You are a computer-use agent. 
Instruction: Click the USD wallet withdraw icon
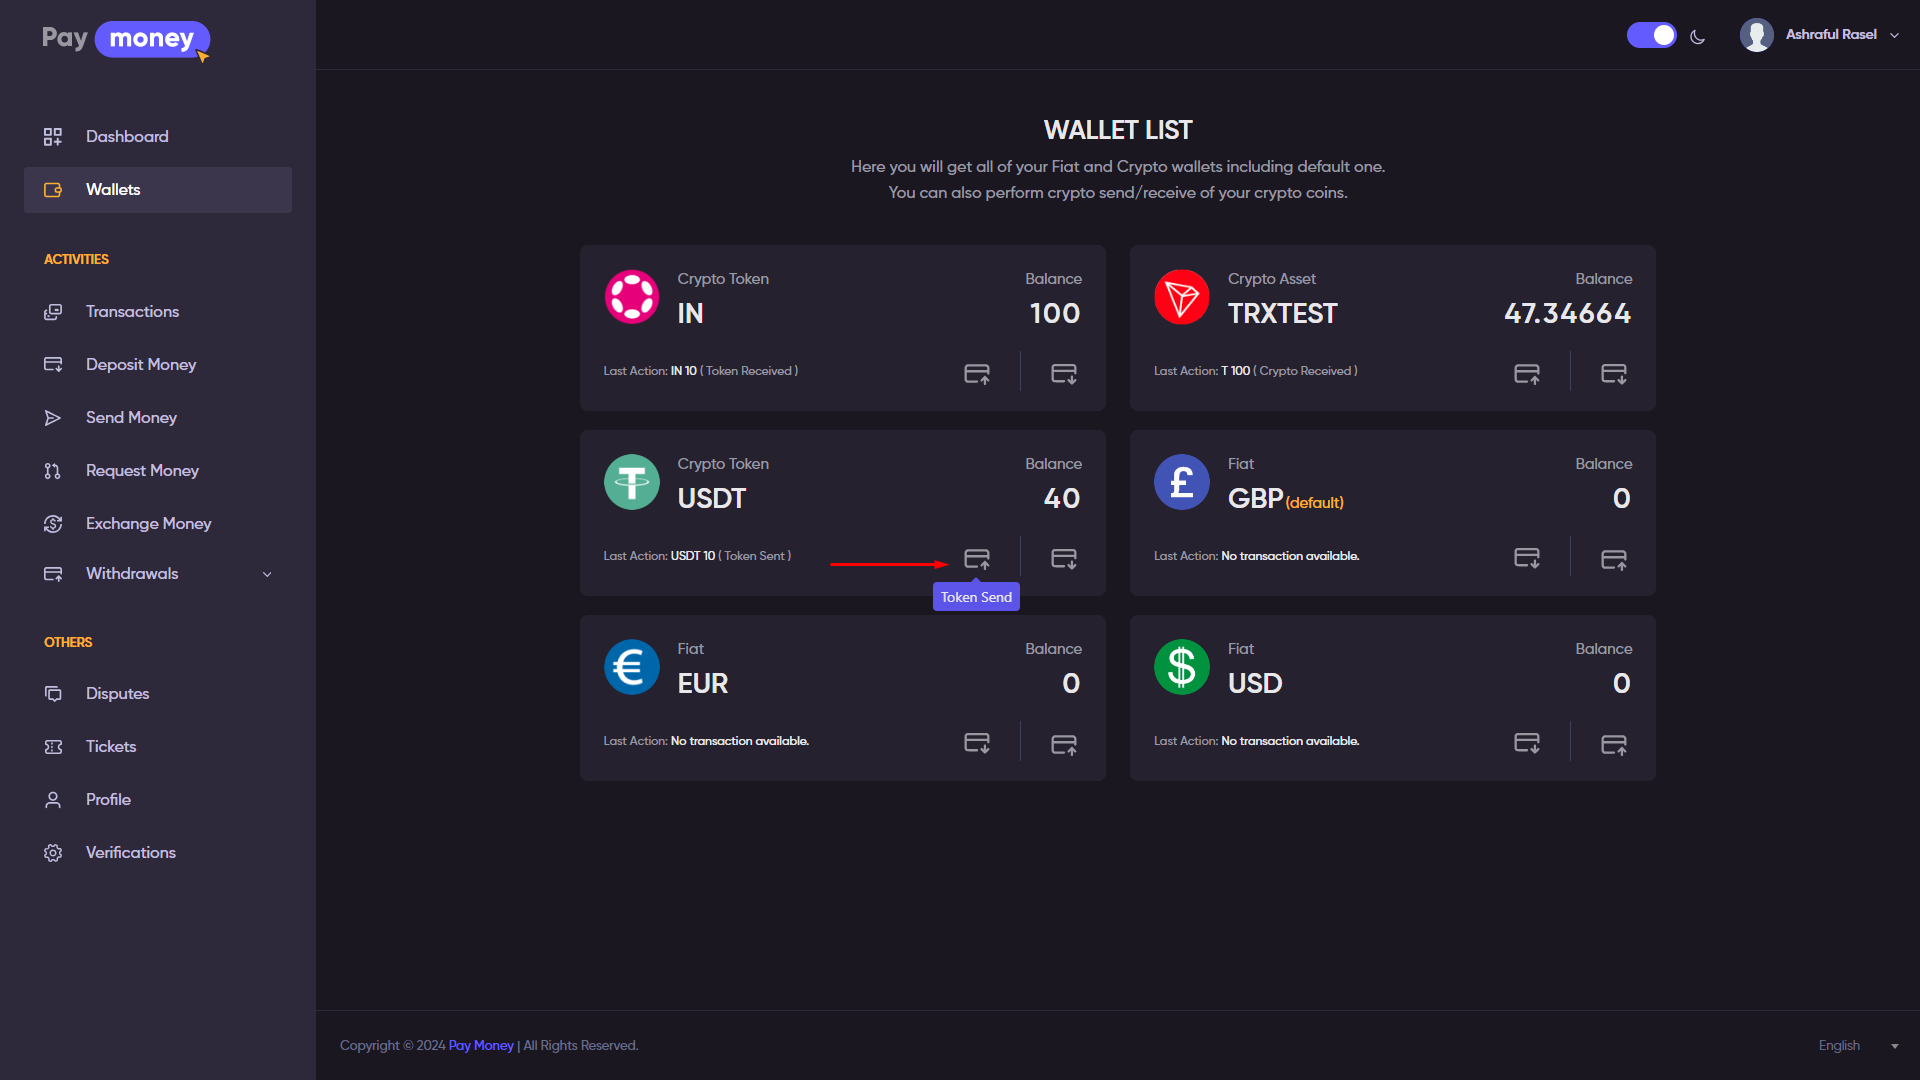click(x=1614, y=743)
